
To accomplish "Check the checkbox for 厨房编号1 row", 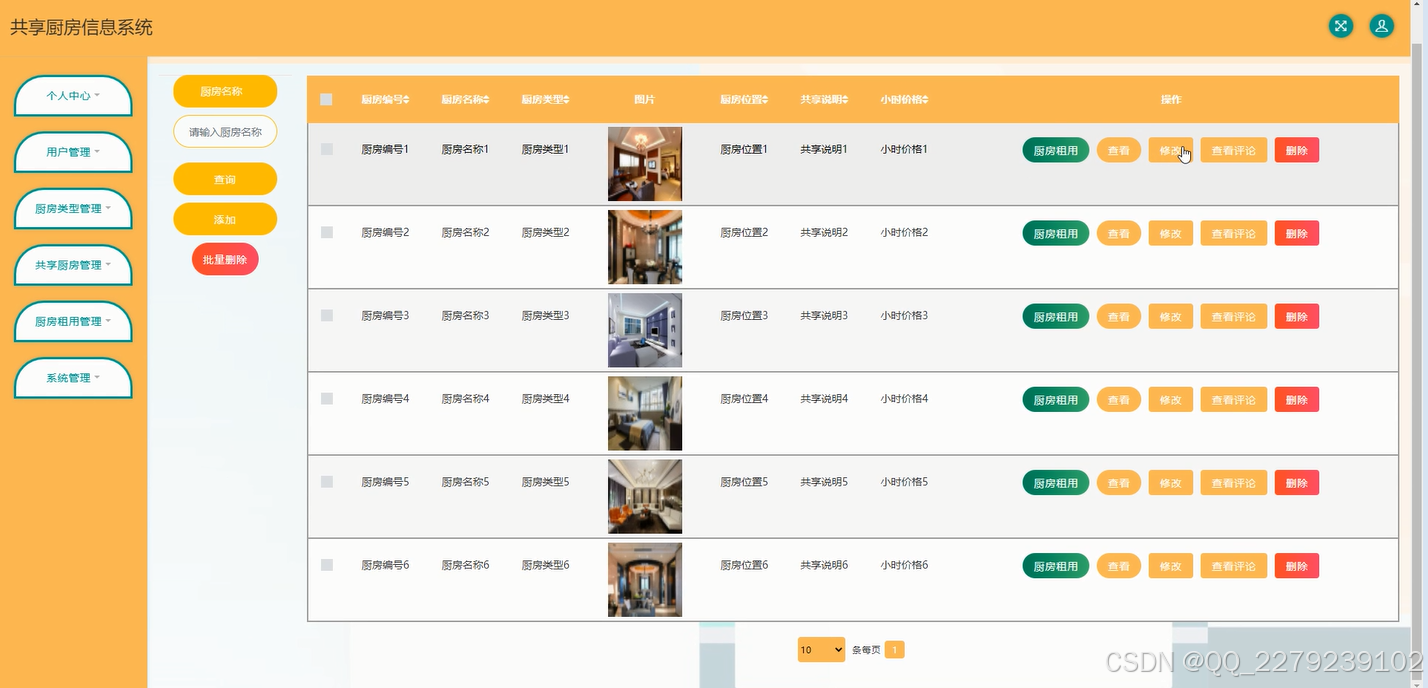I will coord(326,148).
